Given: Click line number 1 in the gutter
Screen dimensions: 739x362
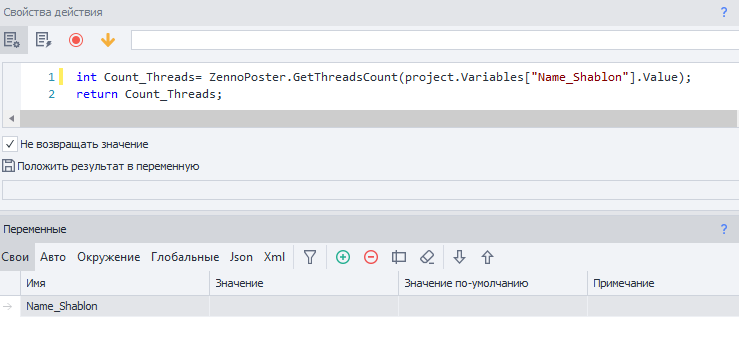Looking at the screenshot, I should click(x=51, y=77).
